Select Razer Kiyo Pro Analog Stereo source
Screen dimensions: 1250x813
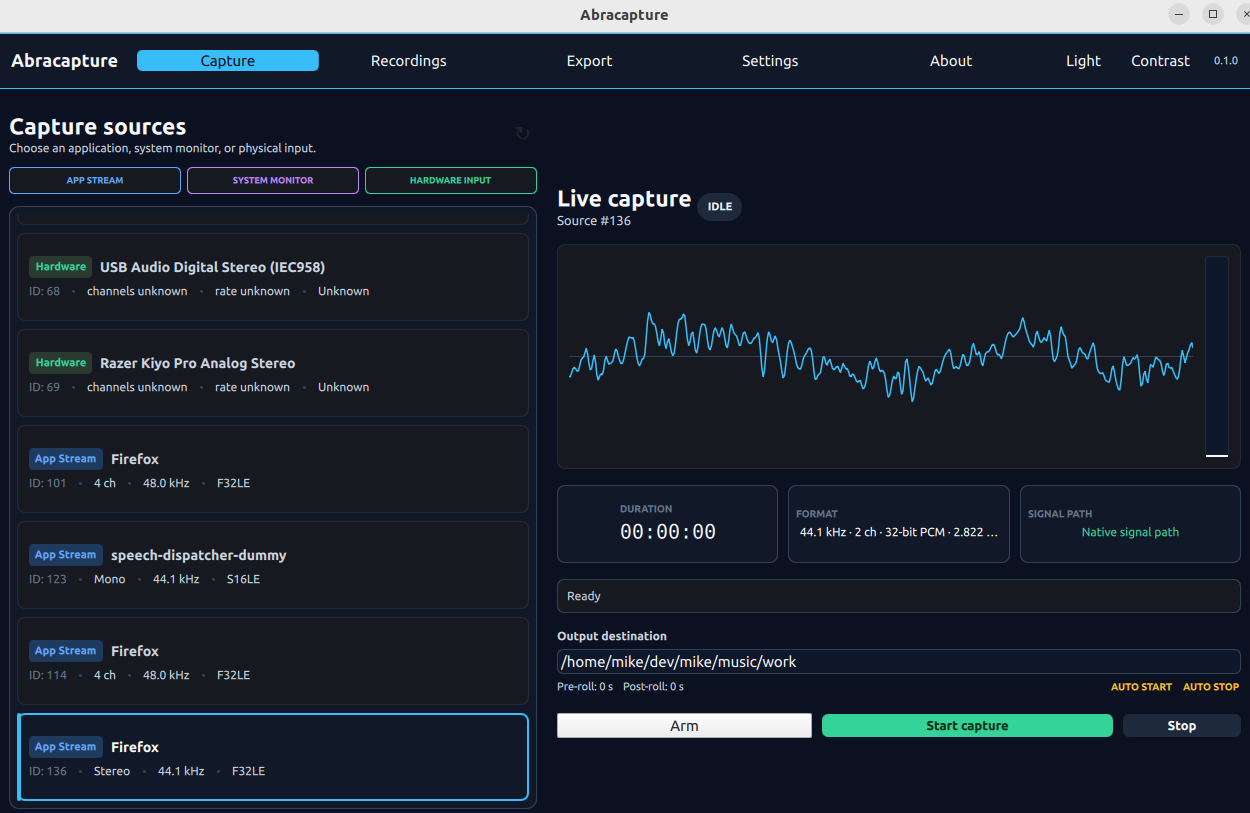[x=273, y=373]
